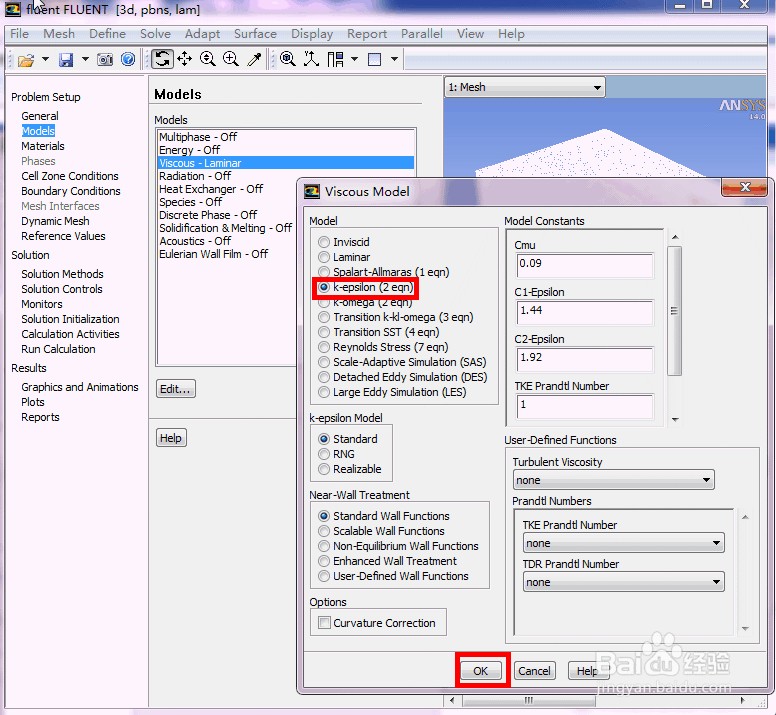Confirm the Viscous Model with OK
The width and height of the screenshot is (776, 715).
pyautogui.click(x=481, y=670)
